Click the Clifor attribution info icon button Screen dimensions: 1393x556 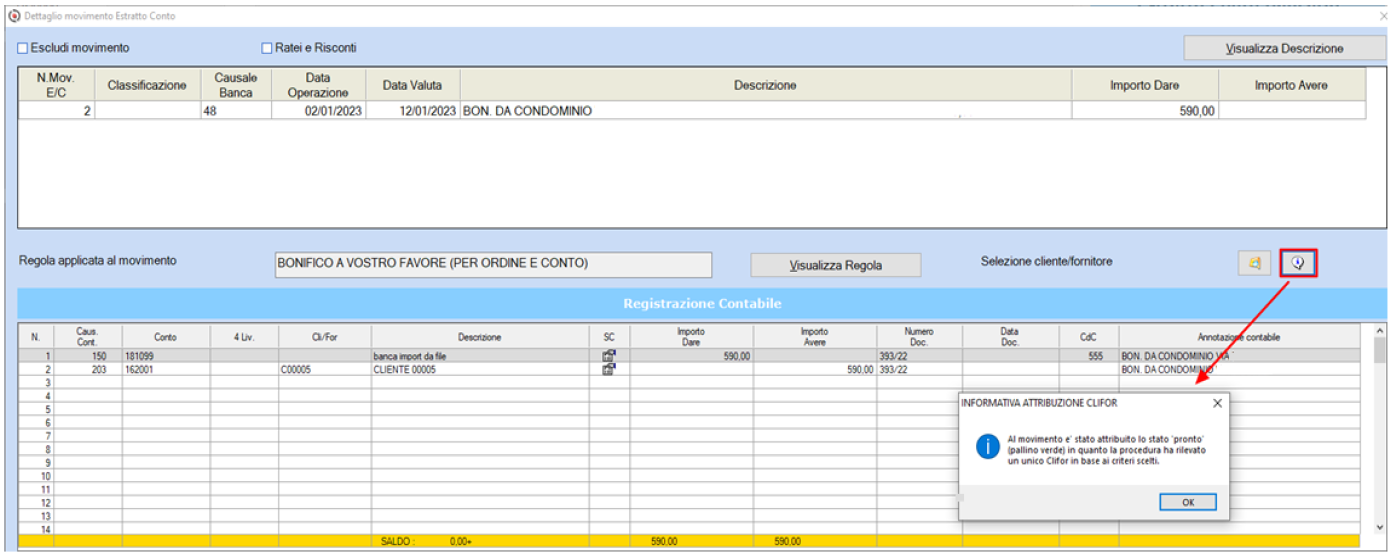1298,263
